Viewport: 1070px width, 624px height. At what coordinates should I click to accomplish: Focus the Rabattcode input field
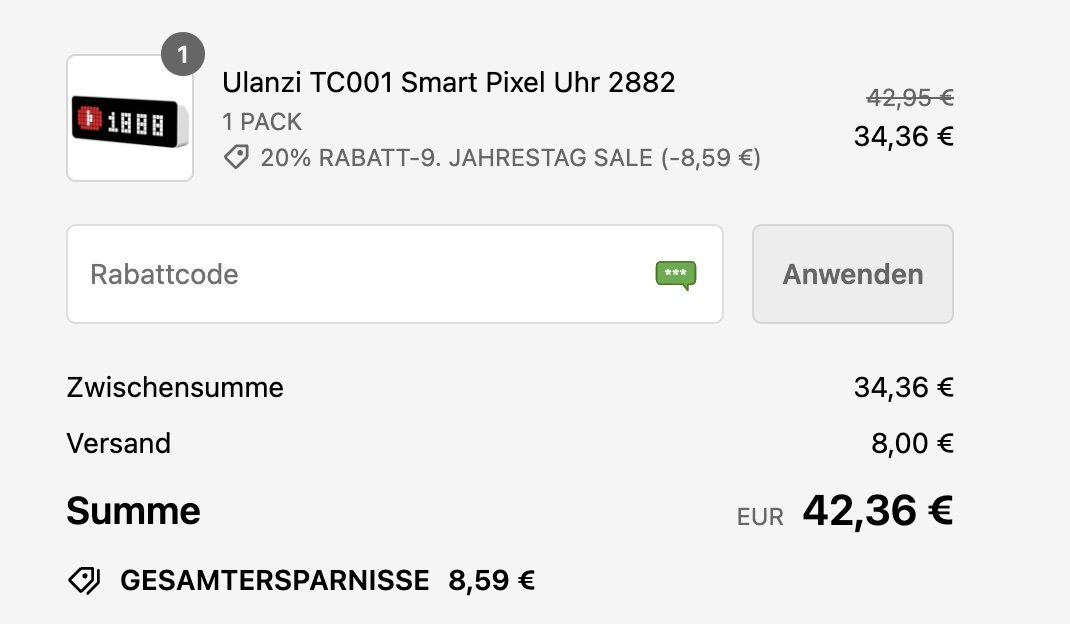[360, 274]
